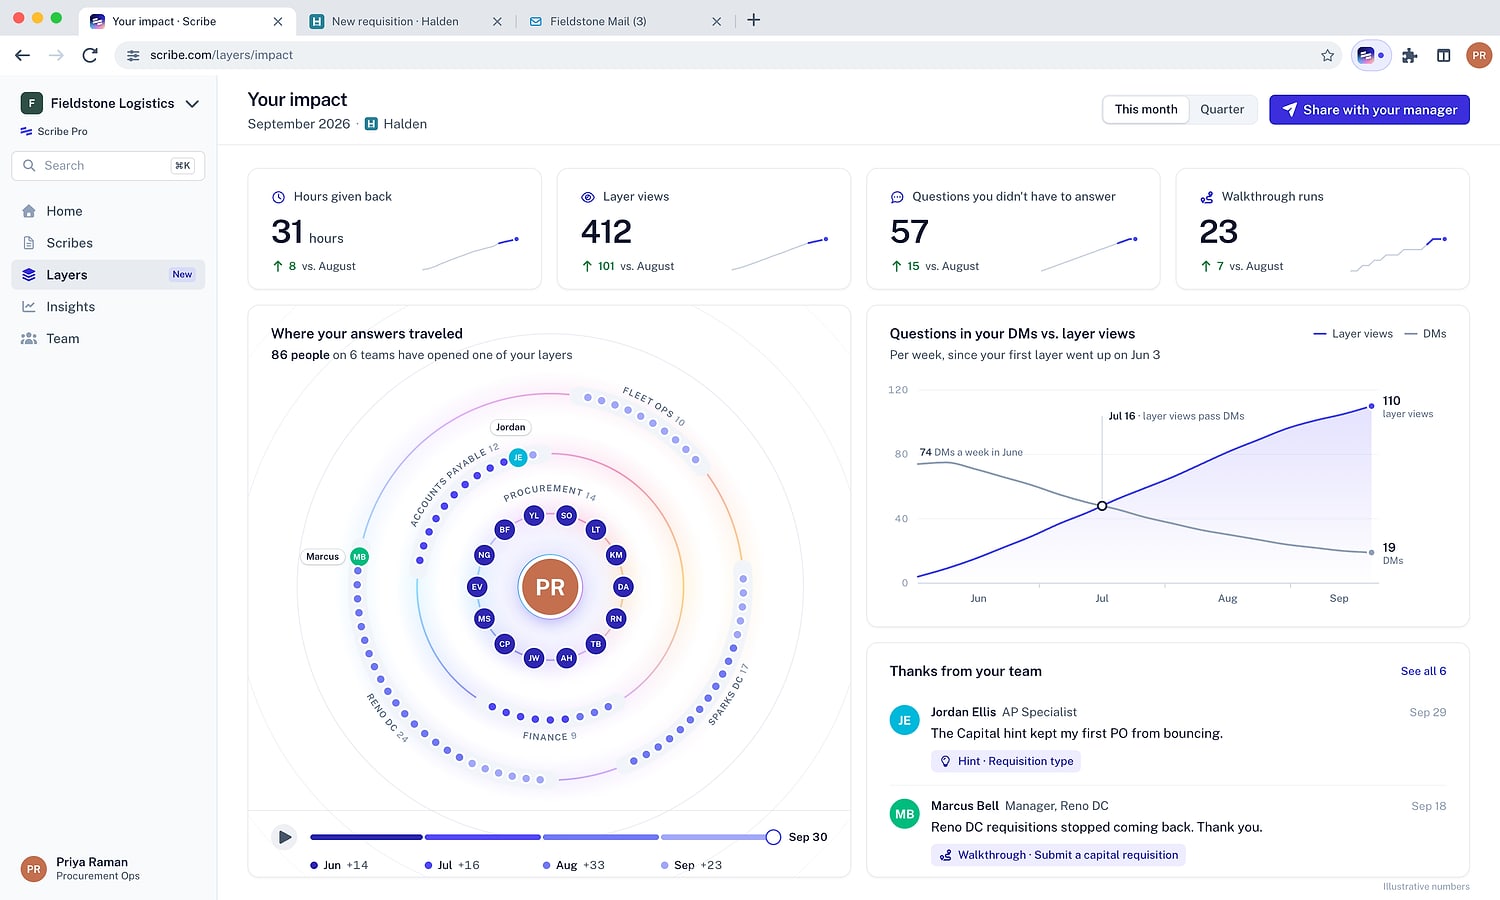Click the Jul 16 crossover marker on chart
This screenshot has height=900, width=1500.
click(1102, 506)
